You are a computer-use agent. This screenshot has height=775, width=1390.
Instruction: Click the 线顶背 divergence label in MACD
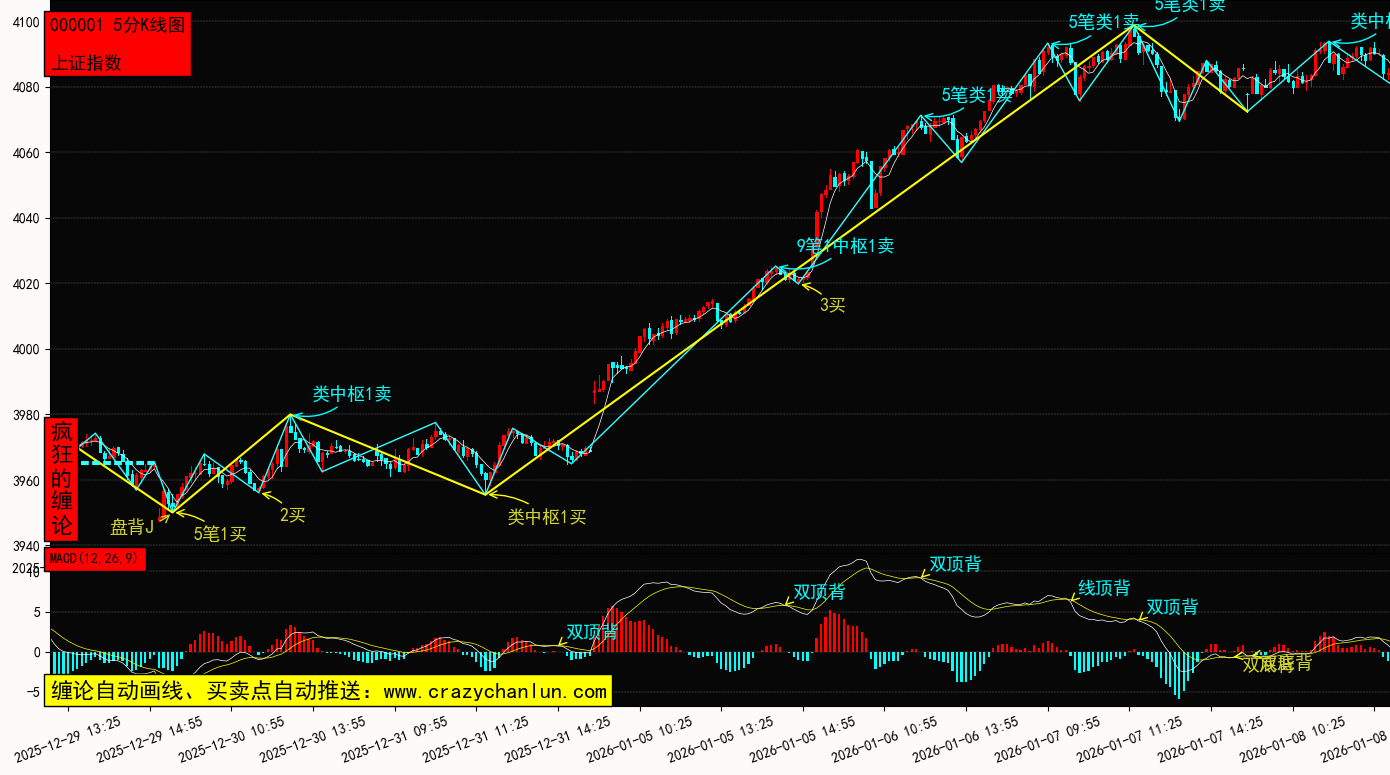1104,588
